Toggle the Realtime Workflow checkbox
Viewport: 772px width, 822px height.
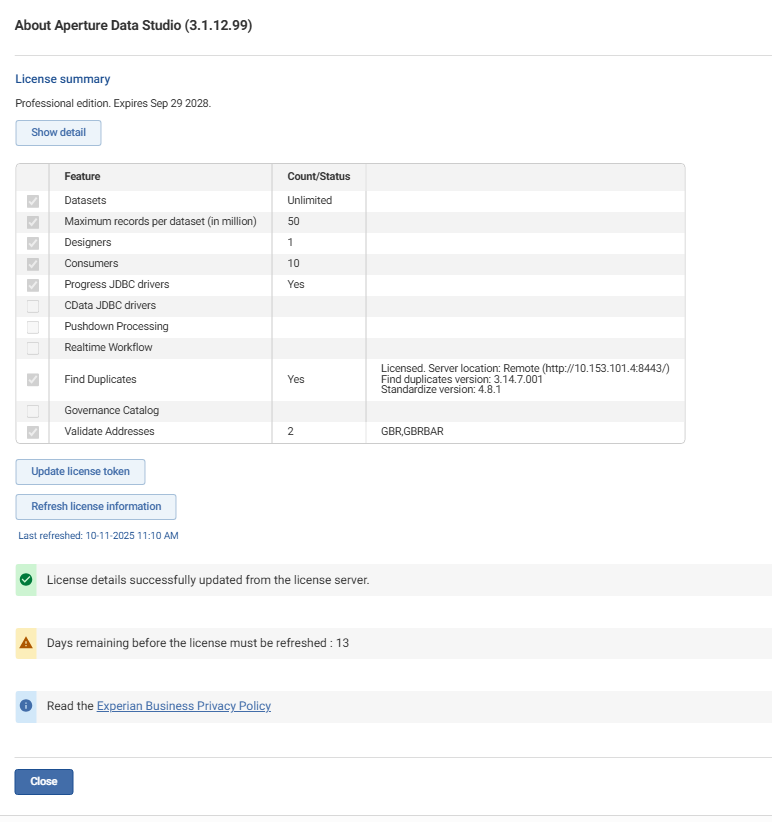click(32, 348)
